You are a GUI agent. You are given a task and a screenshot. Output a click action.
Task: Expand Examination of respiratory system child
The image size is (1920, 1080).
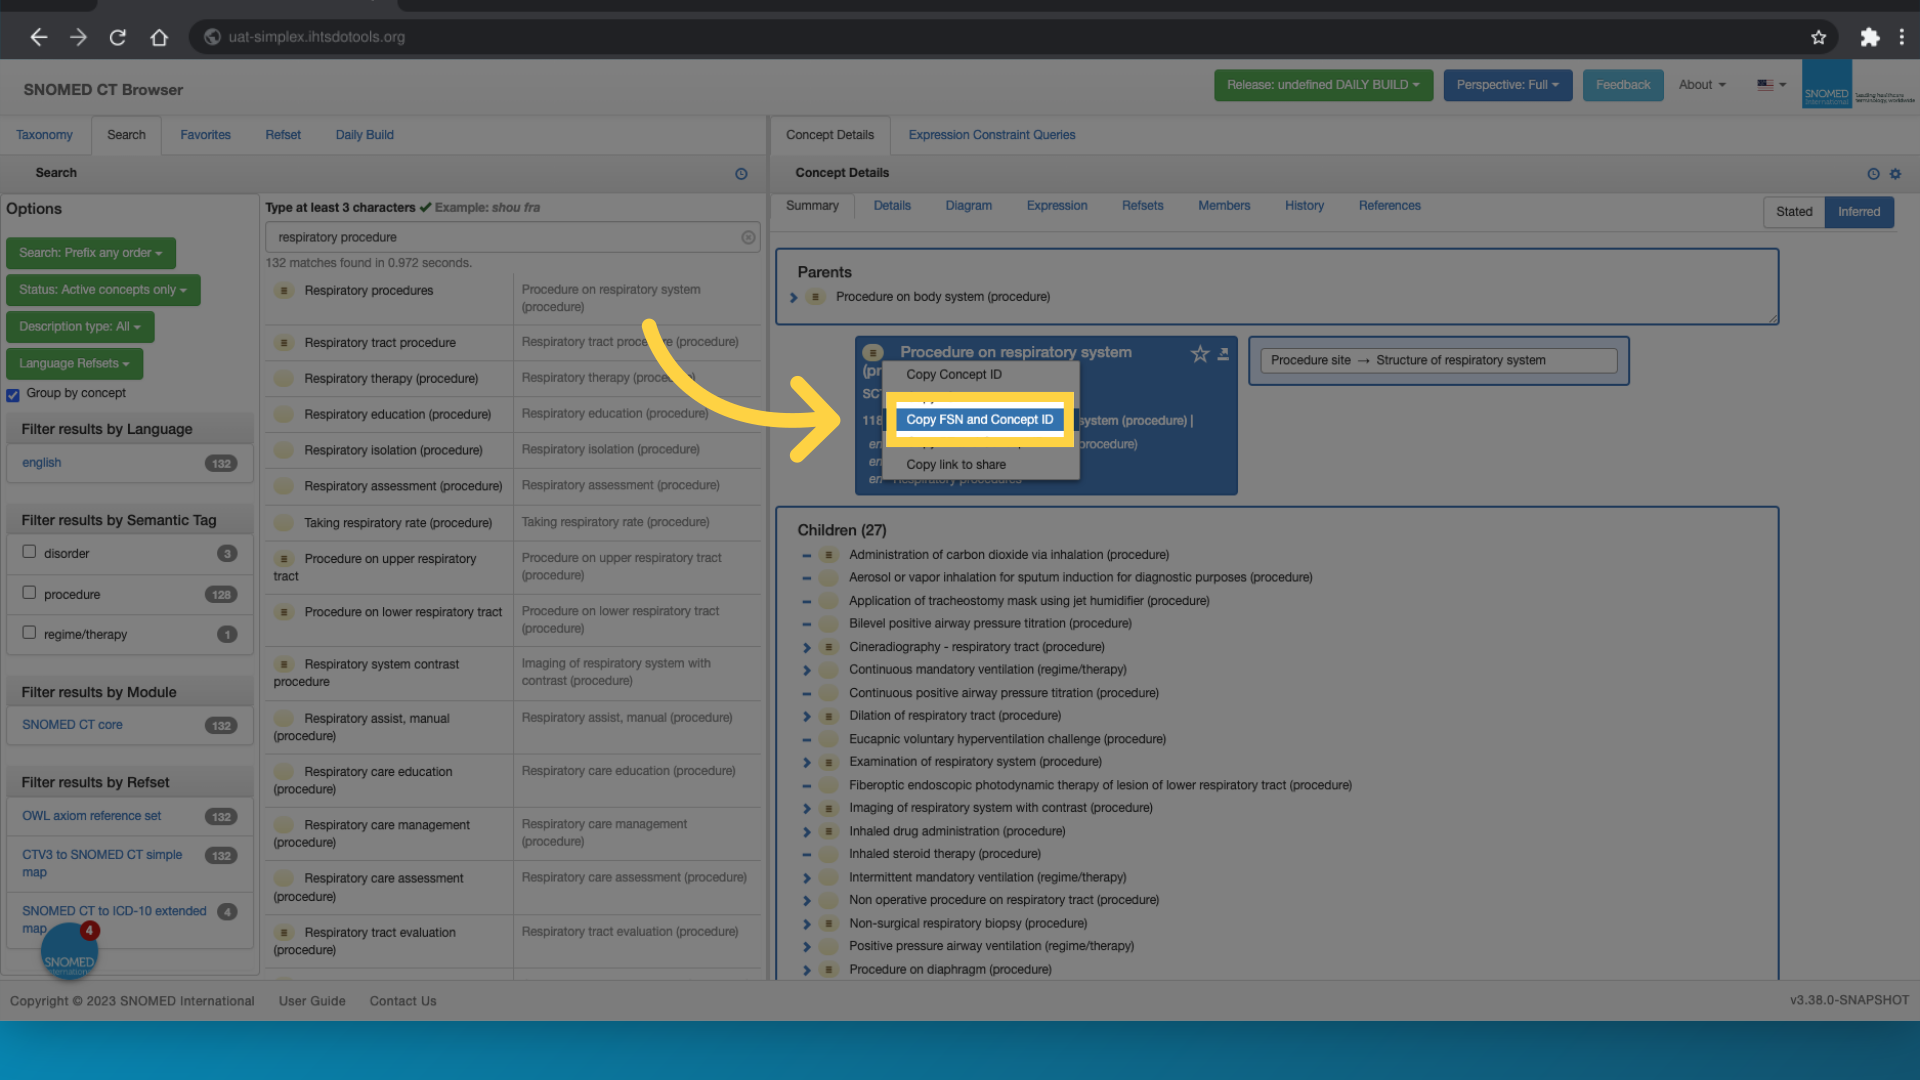click(807, 762)
